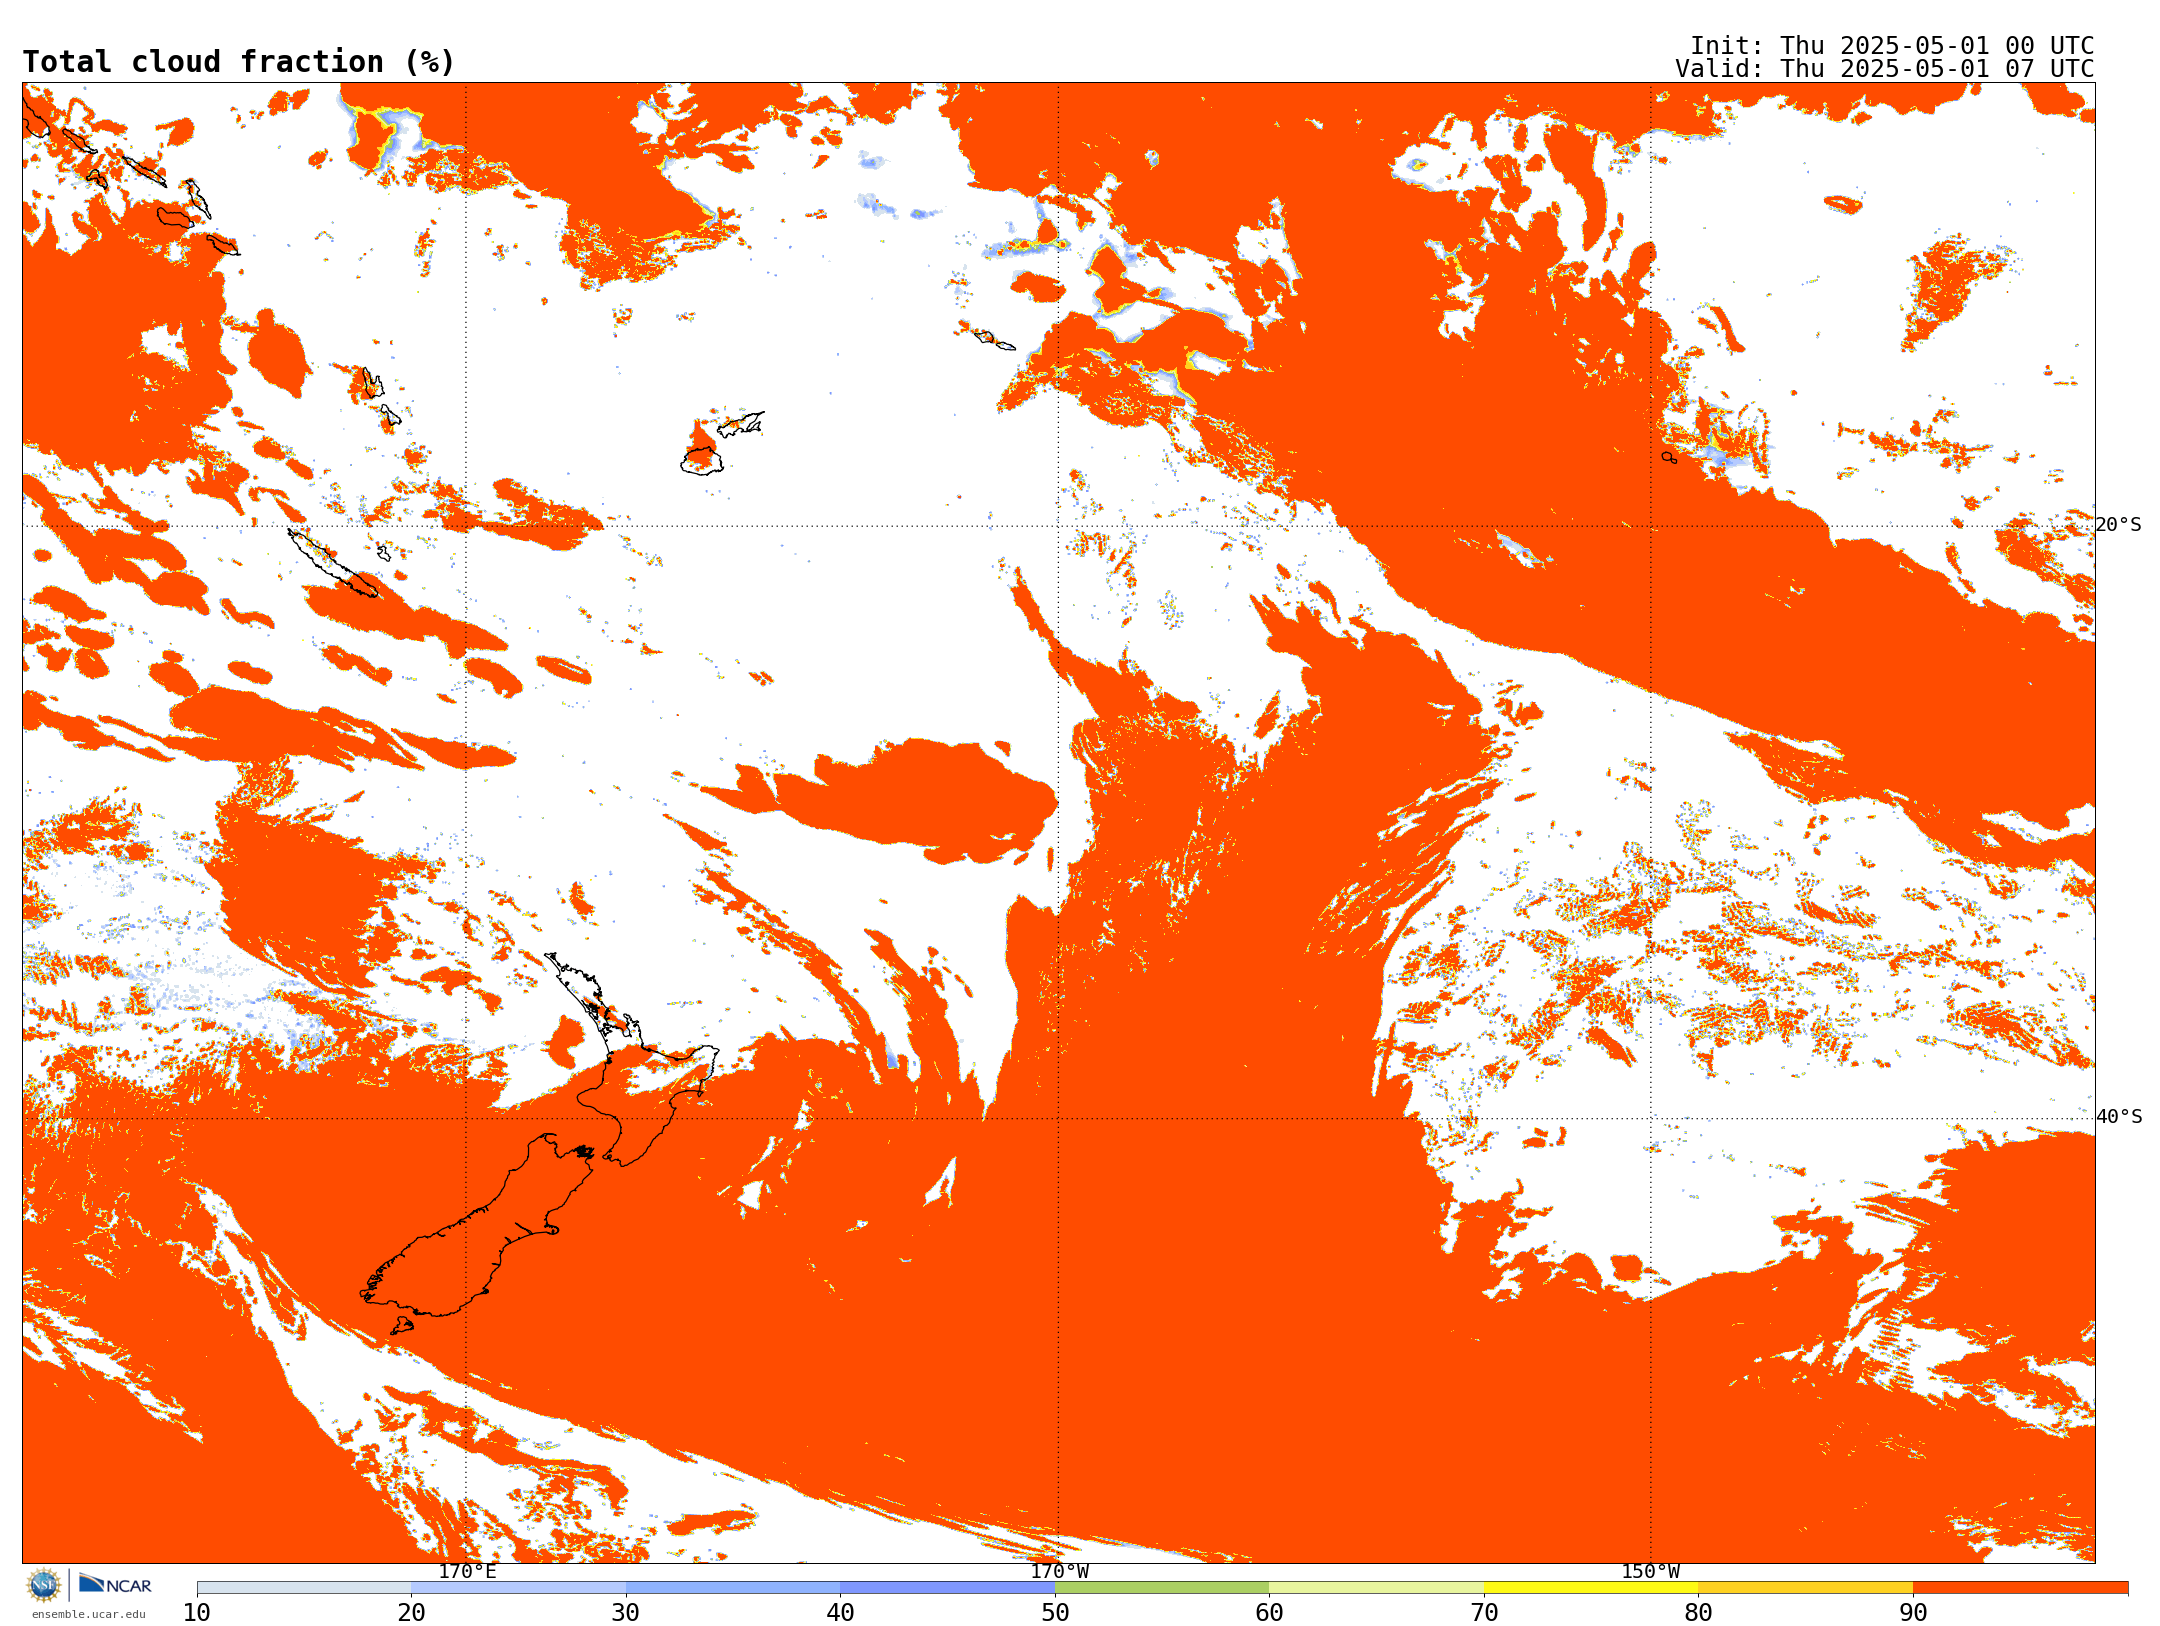The width and height of the screenshot is (2160, 1626).
Task: Click the colorbar tick label 40
Action: pyautogui.click(x=840, y=1612)
